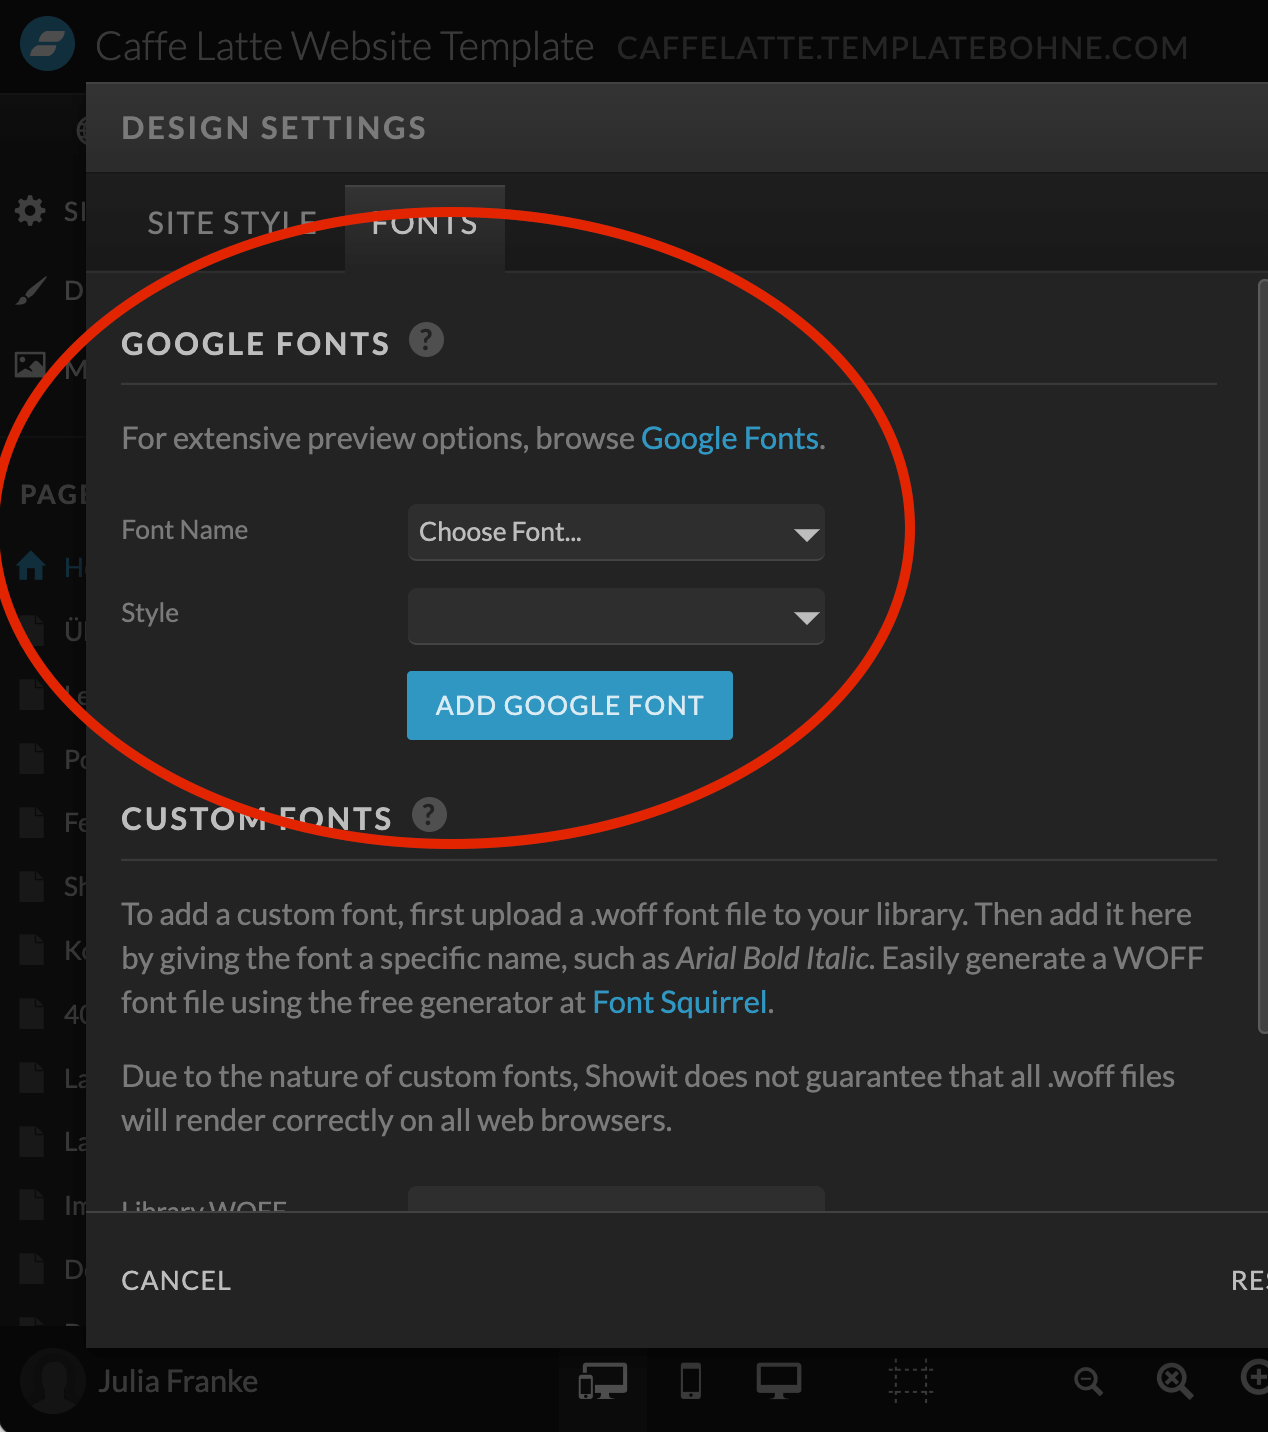Screen dimensions: 1268x1432
Task: Click help icon beside Google Fonts heading
Action: (x=426, y=340)
